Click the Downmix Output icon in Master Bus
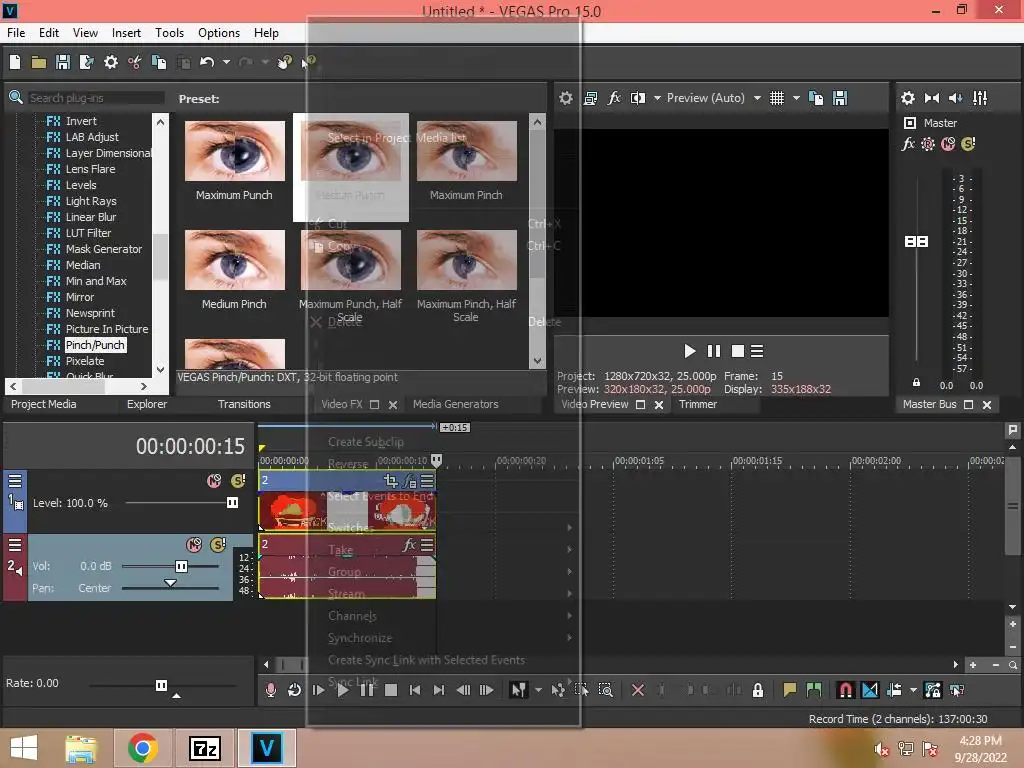Screen dimensions: 1024x768 [932, 98]
